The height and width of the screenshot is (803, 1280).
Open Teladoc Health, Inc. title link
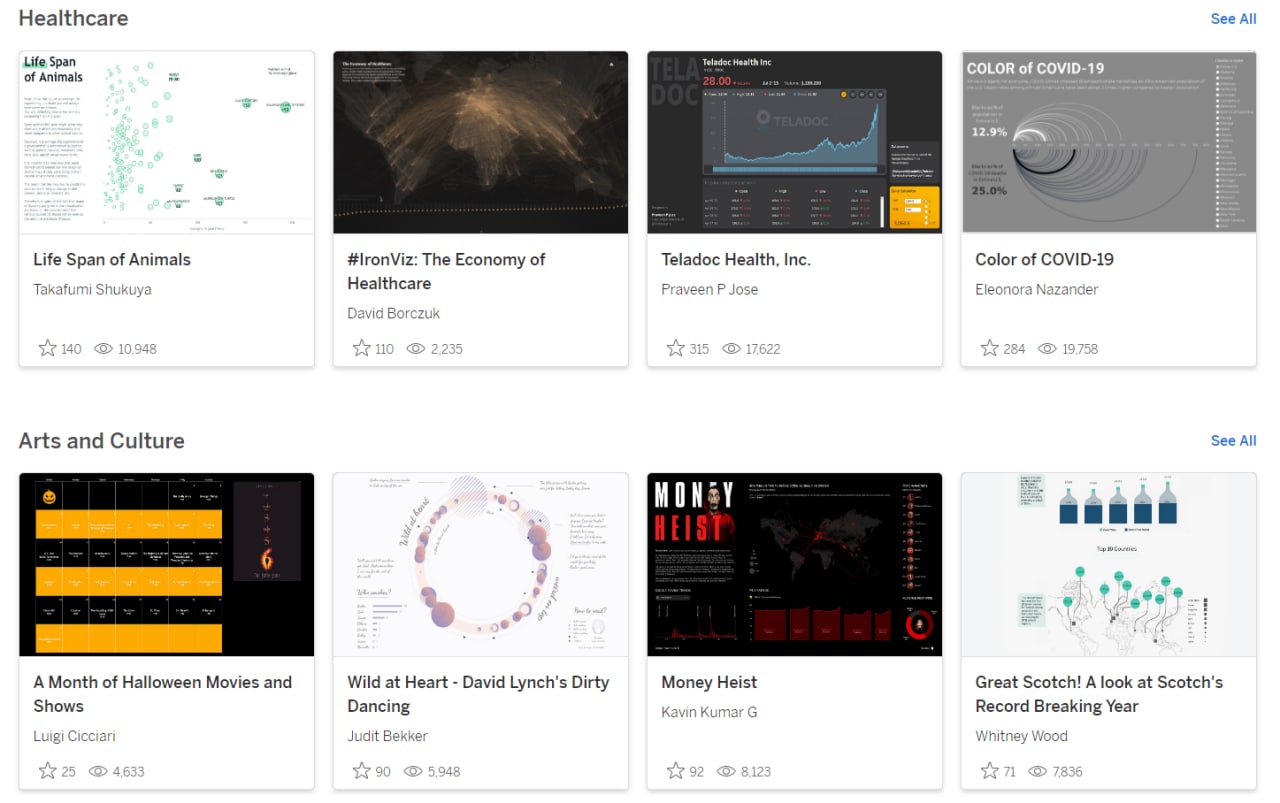736,259
